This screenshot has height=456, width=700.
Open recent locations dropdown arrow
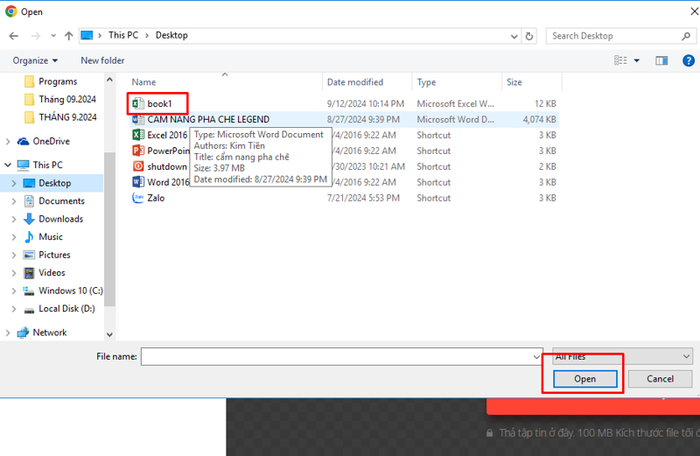(x=53, y=36)
